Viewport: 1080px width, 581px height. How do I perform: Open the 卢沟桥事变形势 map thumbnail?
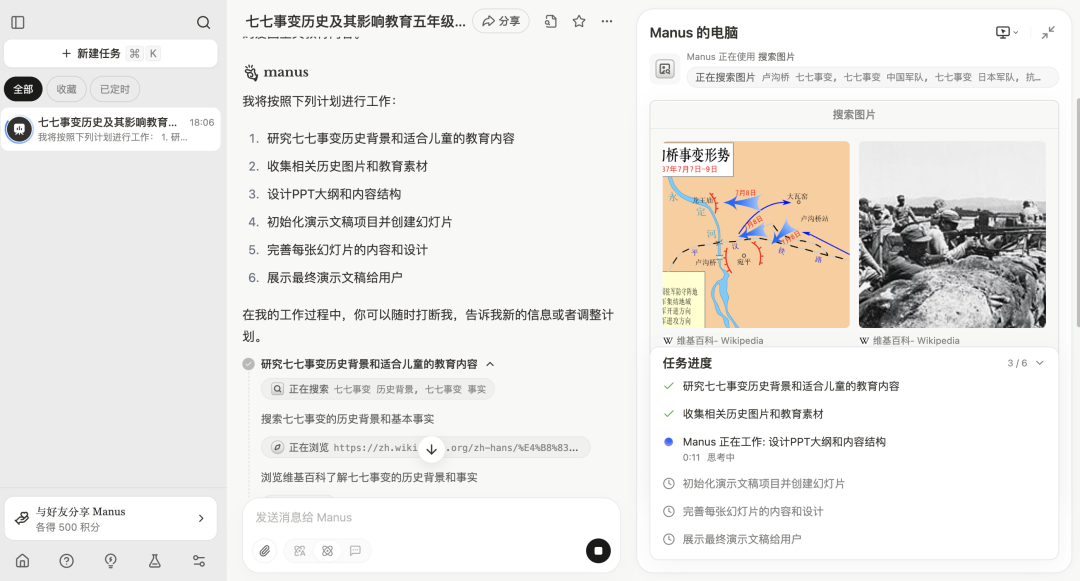point(756,235)
